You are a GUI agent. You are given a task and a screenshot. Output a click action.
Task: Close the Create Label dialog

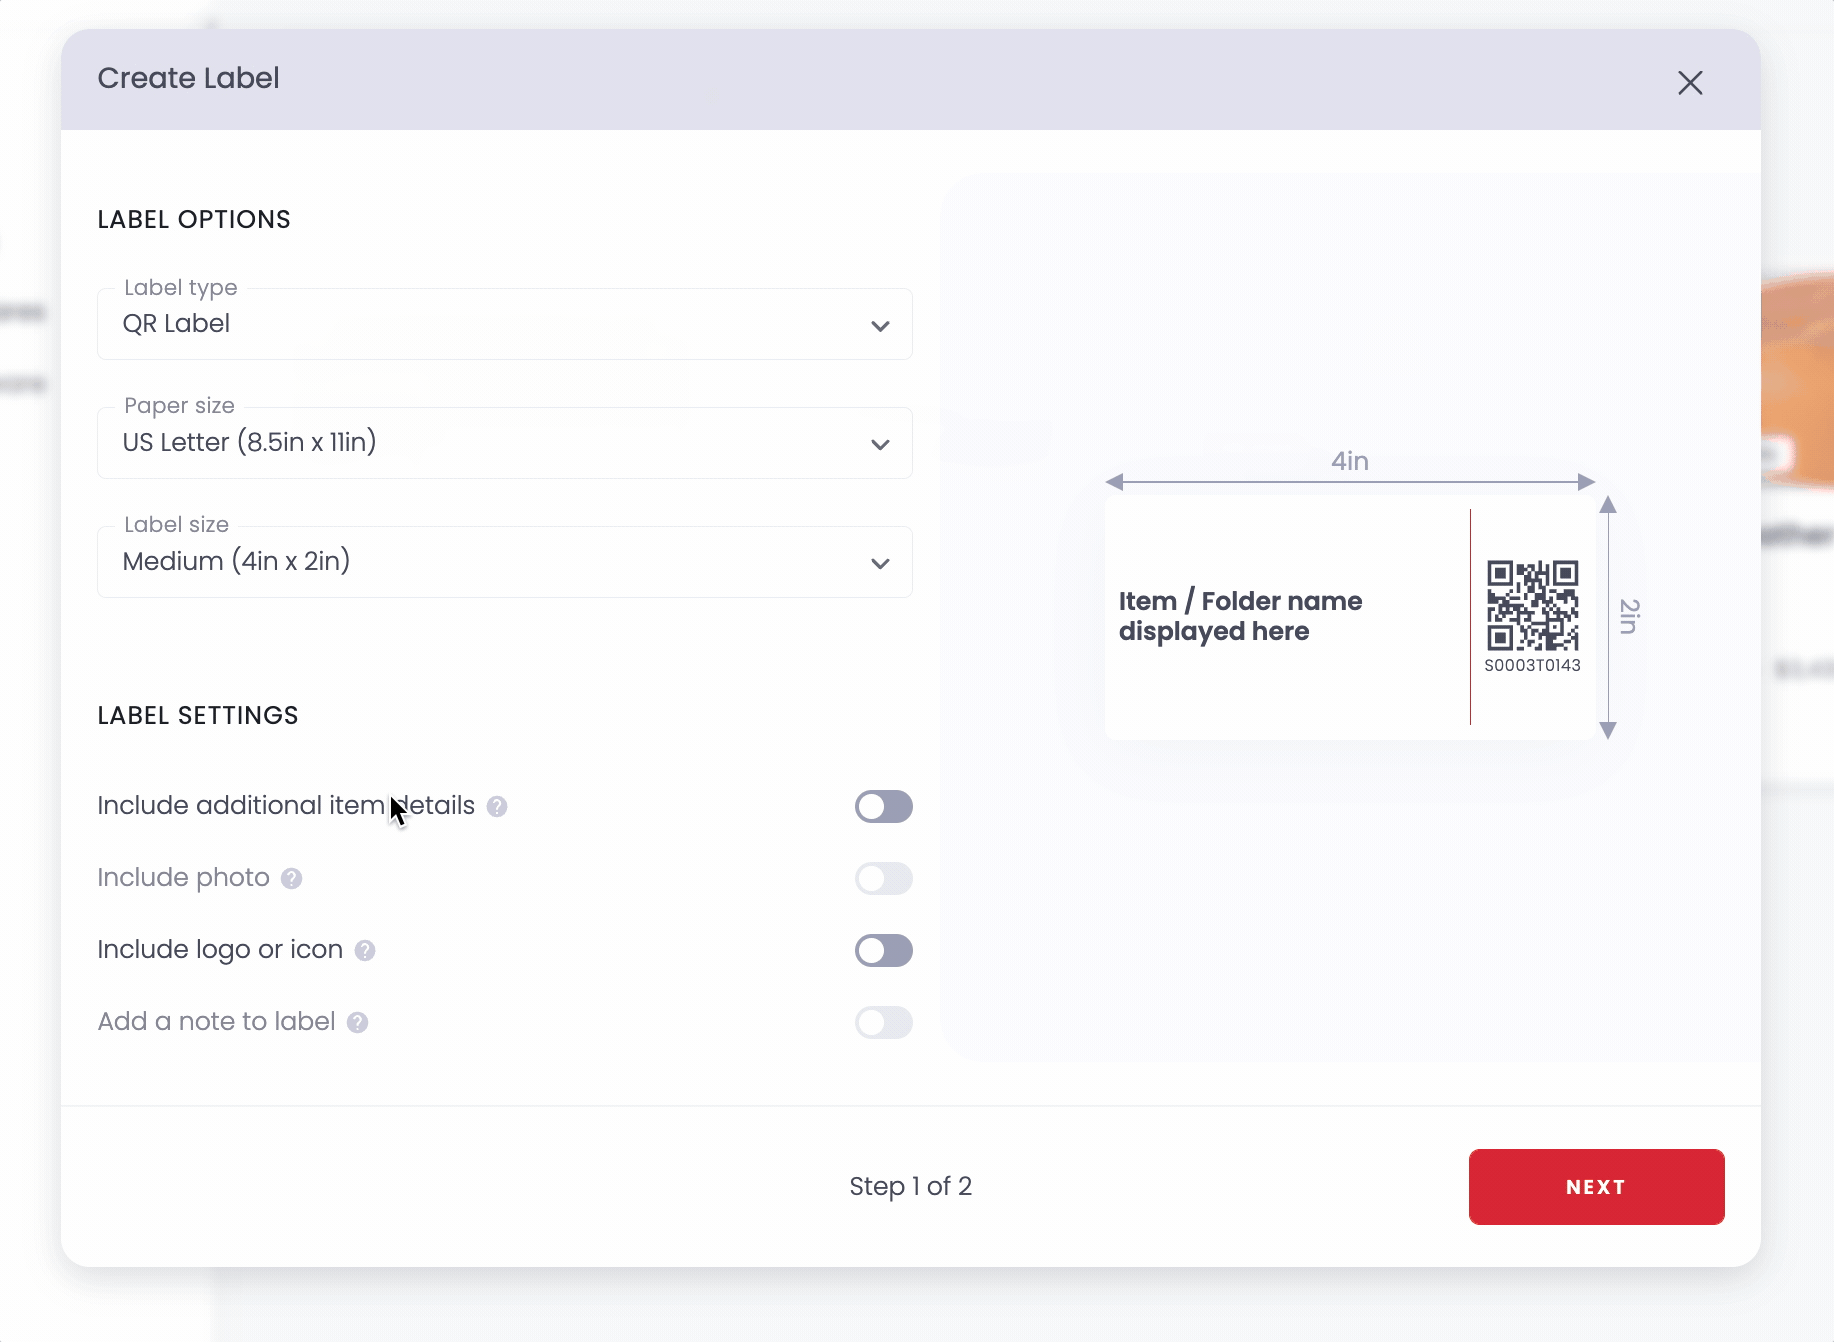(x=1690, y=83)
